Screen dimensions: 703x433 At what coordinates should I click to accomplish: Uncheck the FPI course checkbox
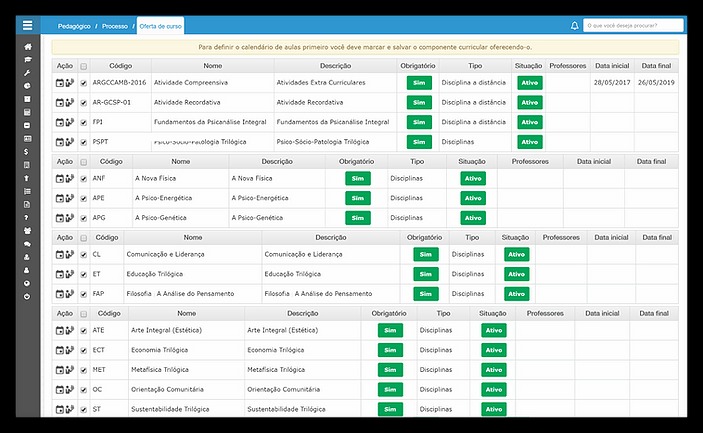click(x=83, y=122)
